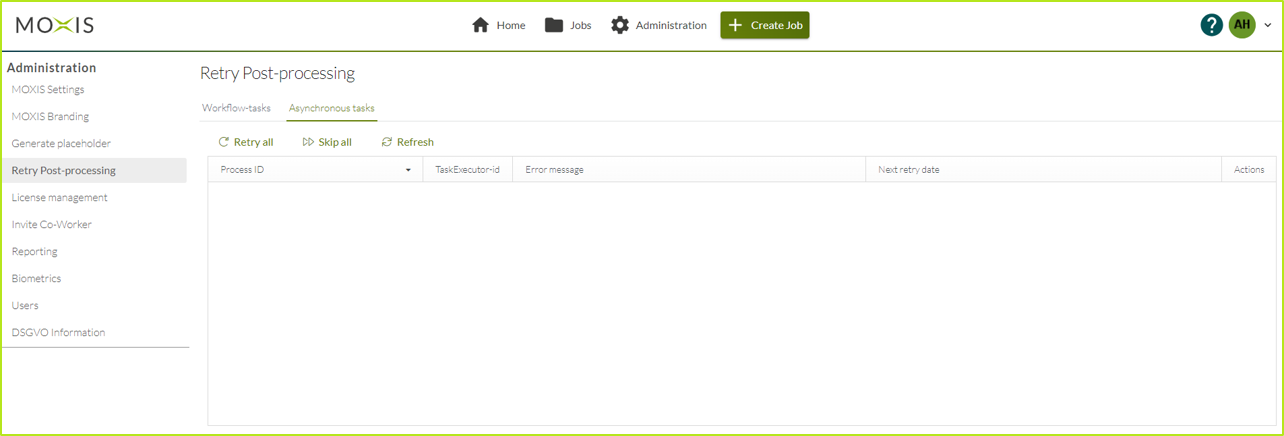The width and height of the screenshot is (1284, 436).
Task: Click the Skip all icon button
Action: pos(308,142)
